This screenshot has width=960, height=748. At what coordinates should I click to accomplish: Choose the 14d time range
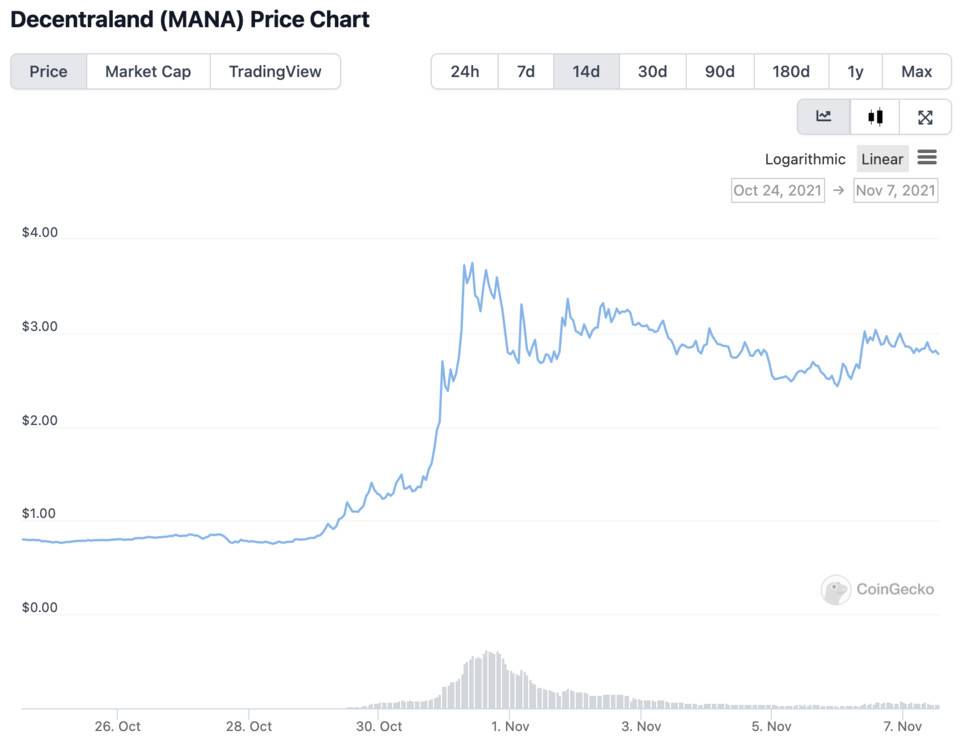point(586,72)
